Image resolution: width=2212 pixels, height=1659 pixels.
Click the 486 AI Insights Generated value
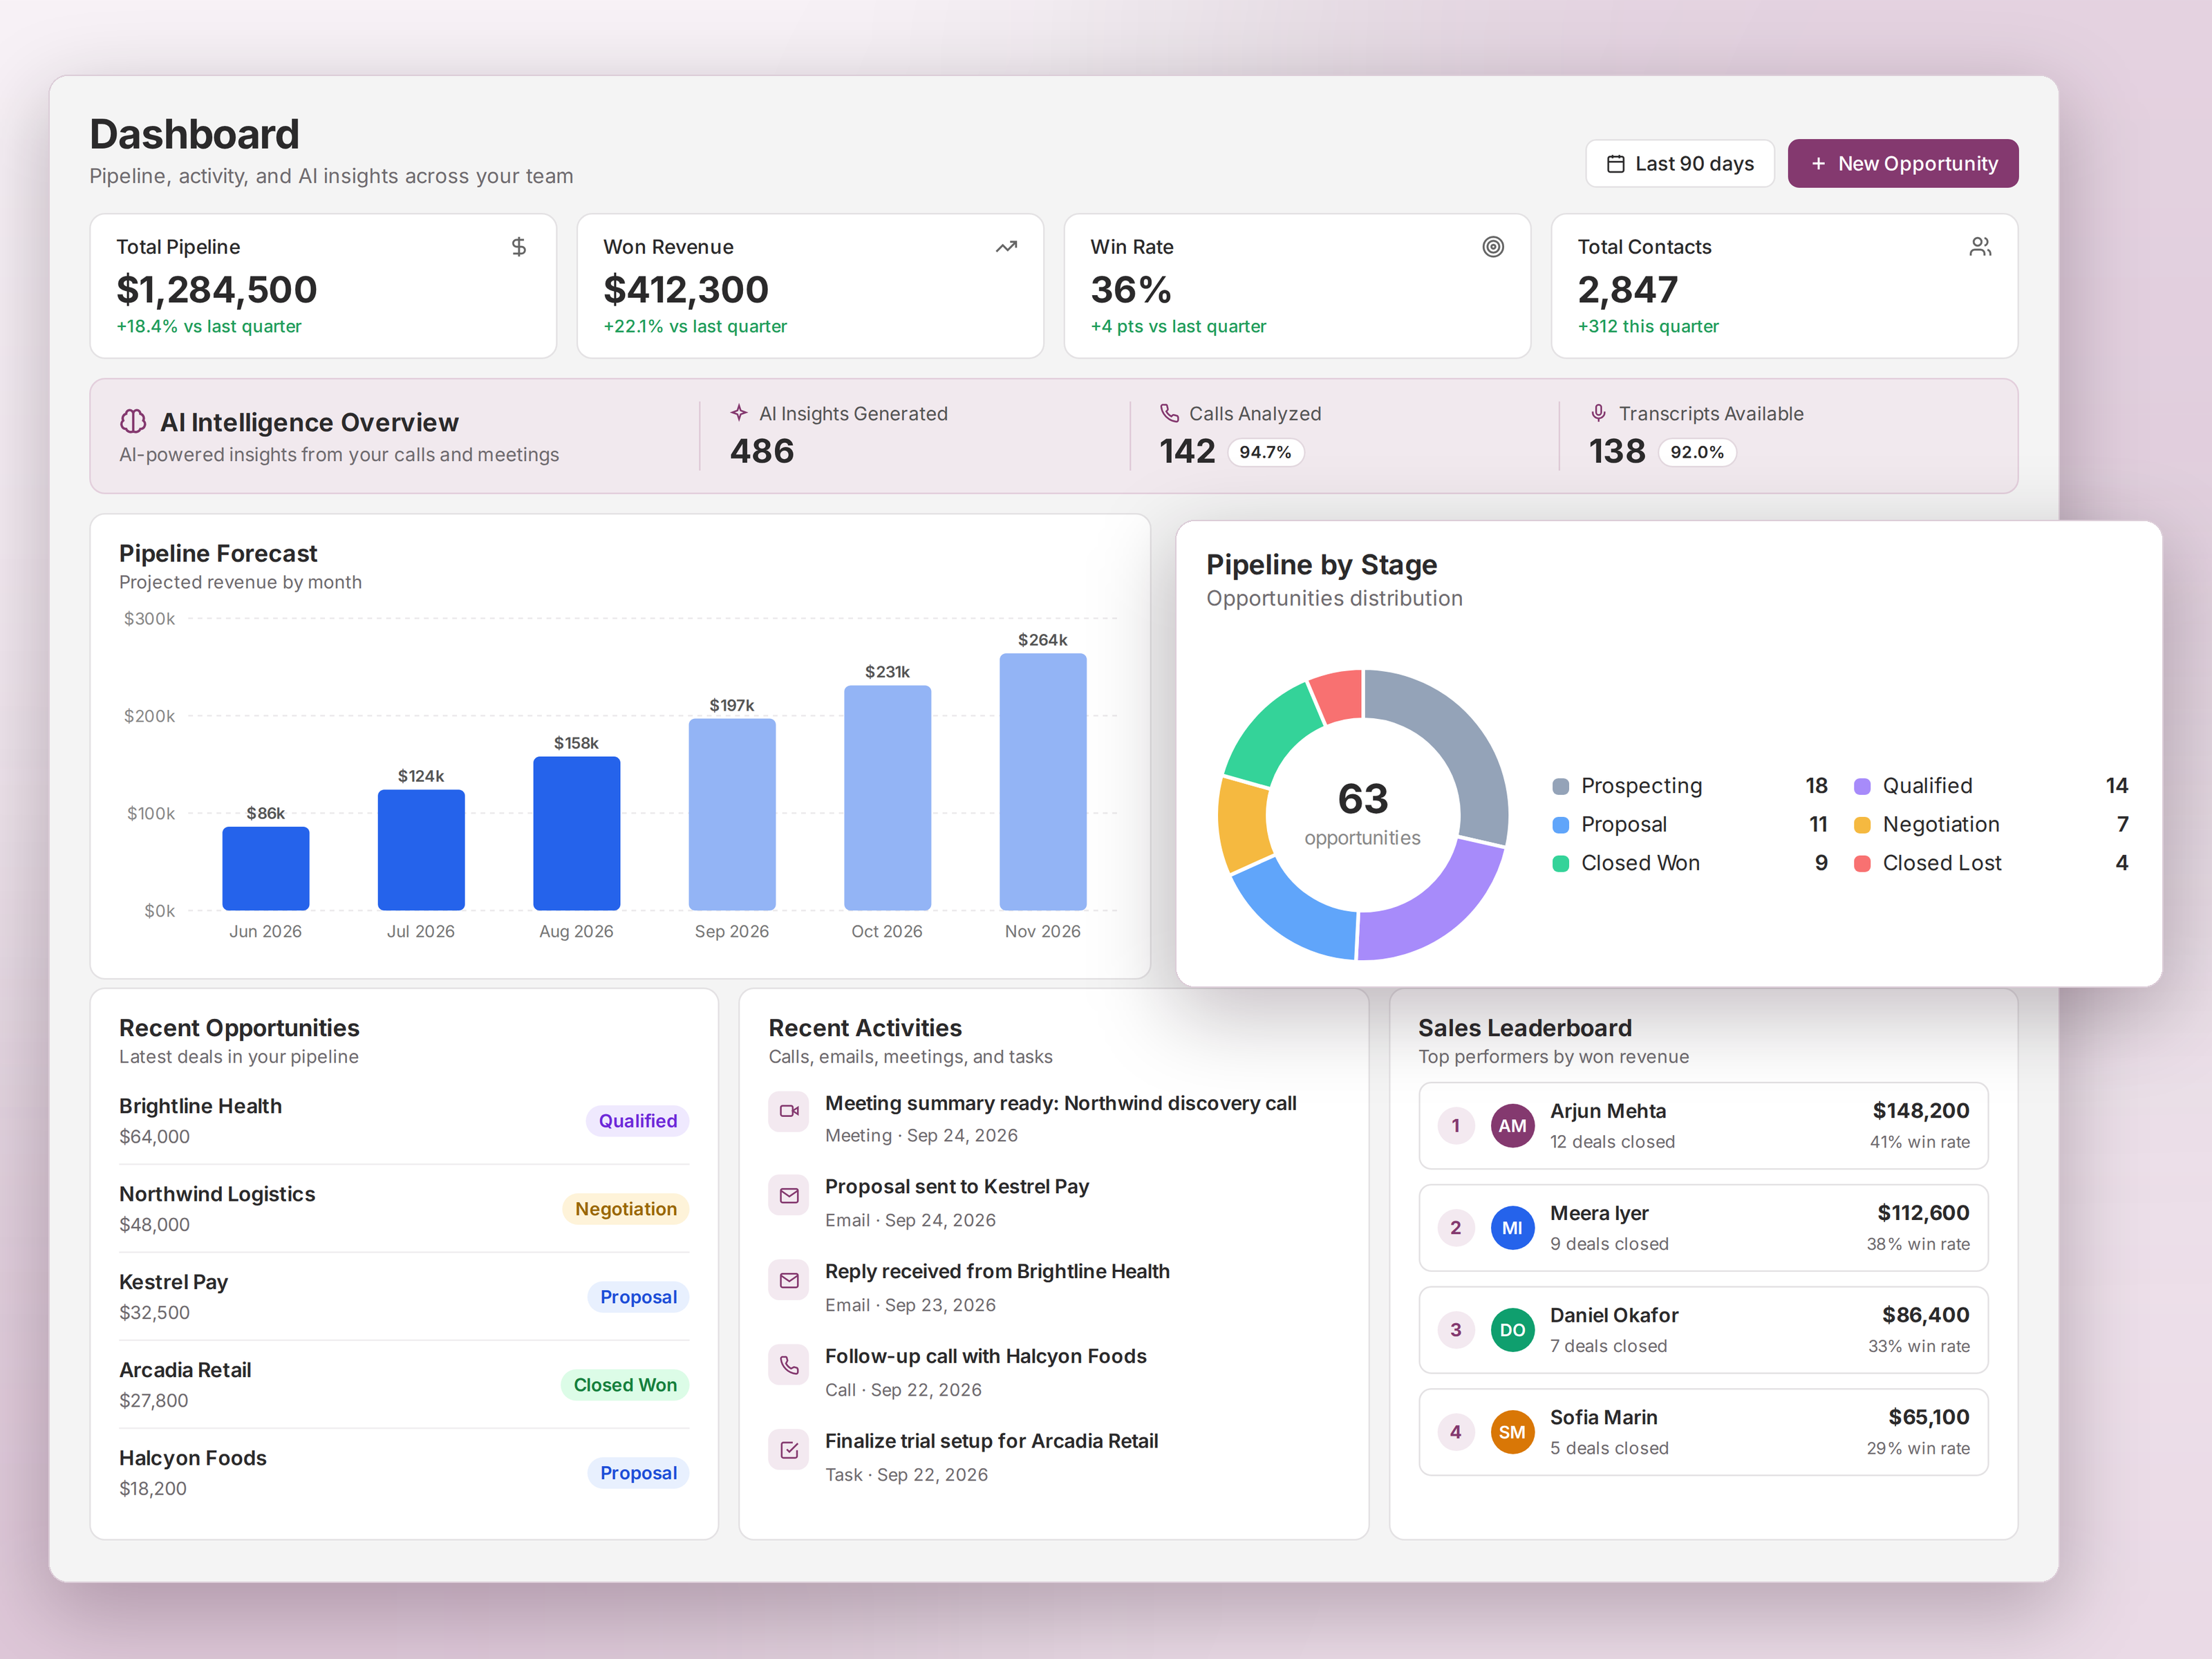click(762, 451)
